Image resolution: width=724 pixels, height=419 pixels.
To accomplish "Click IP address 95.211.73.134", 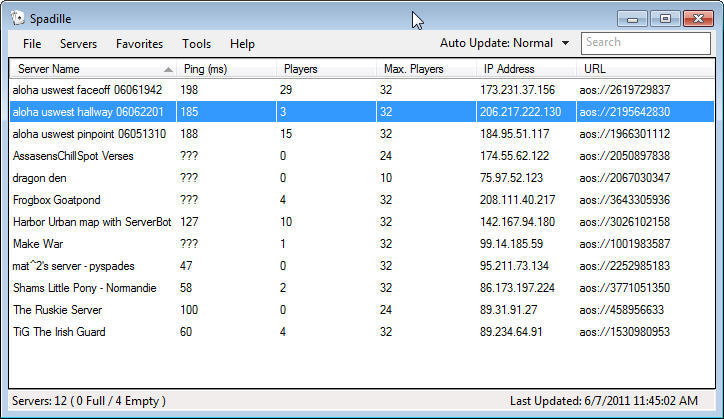I will point(514,266).
